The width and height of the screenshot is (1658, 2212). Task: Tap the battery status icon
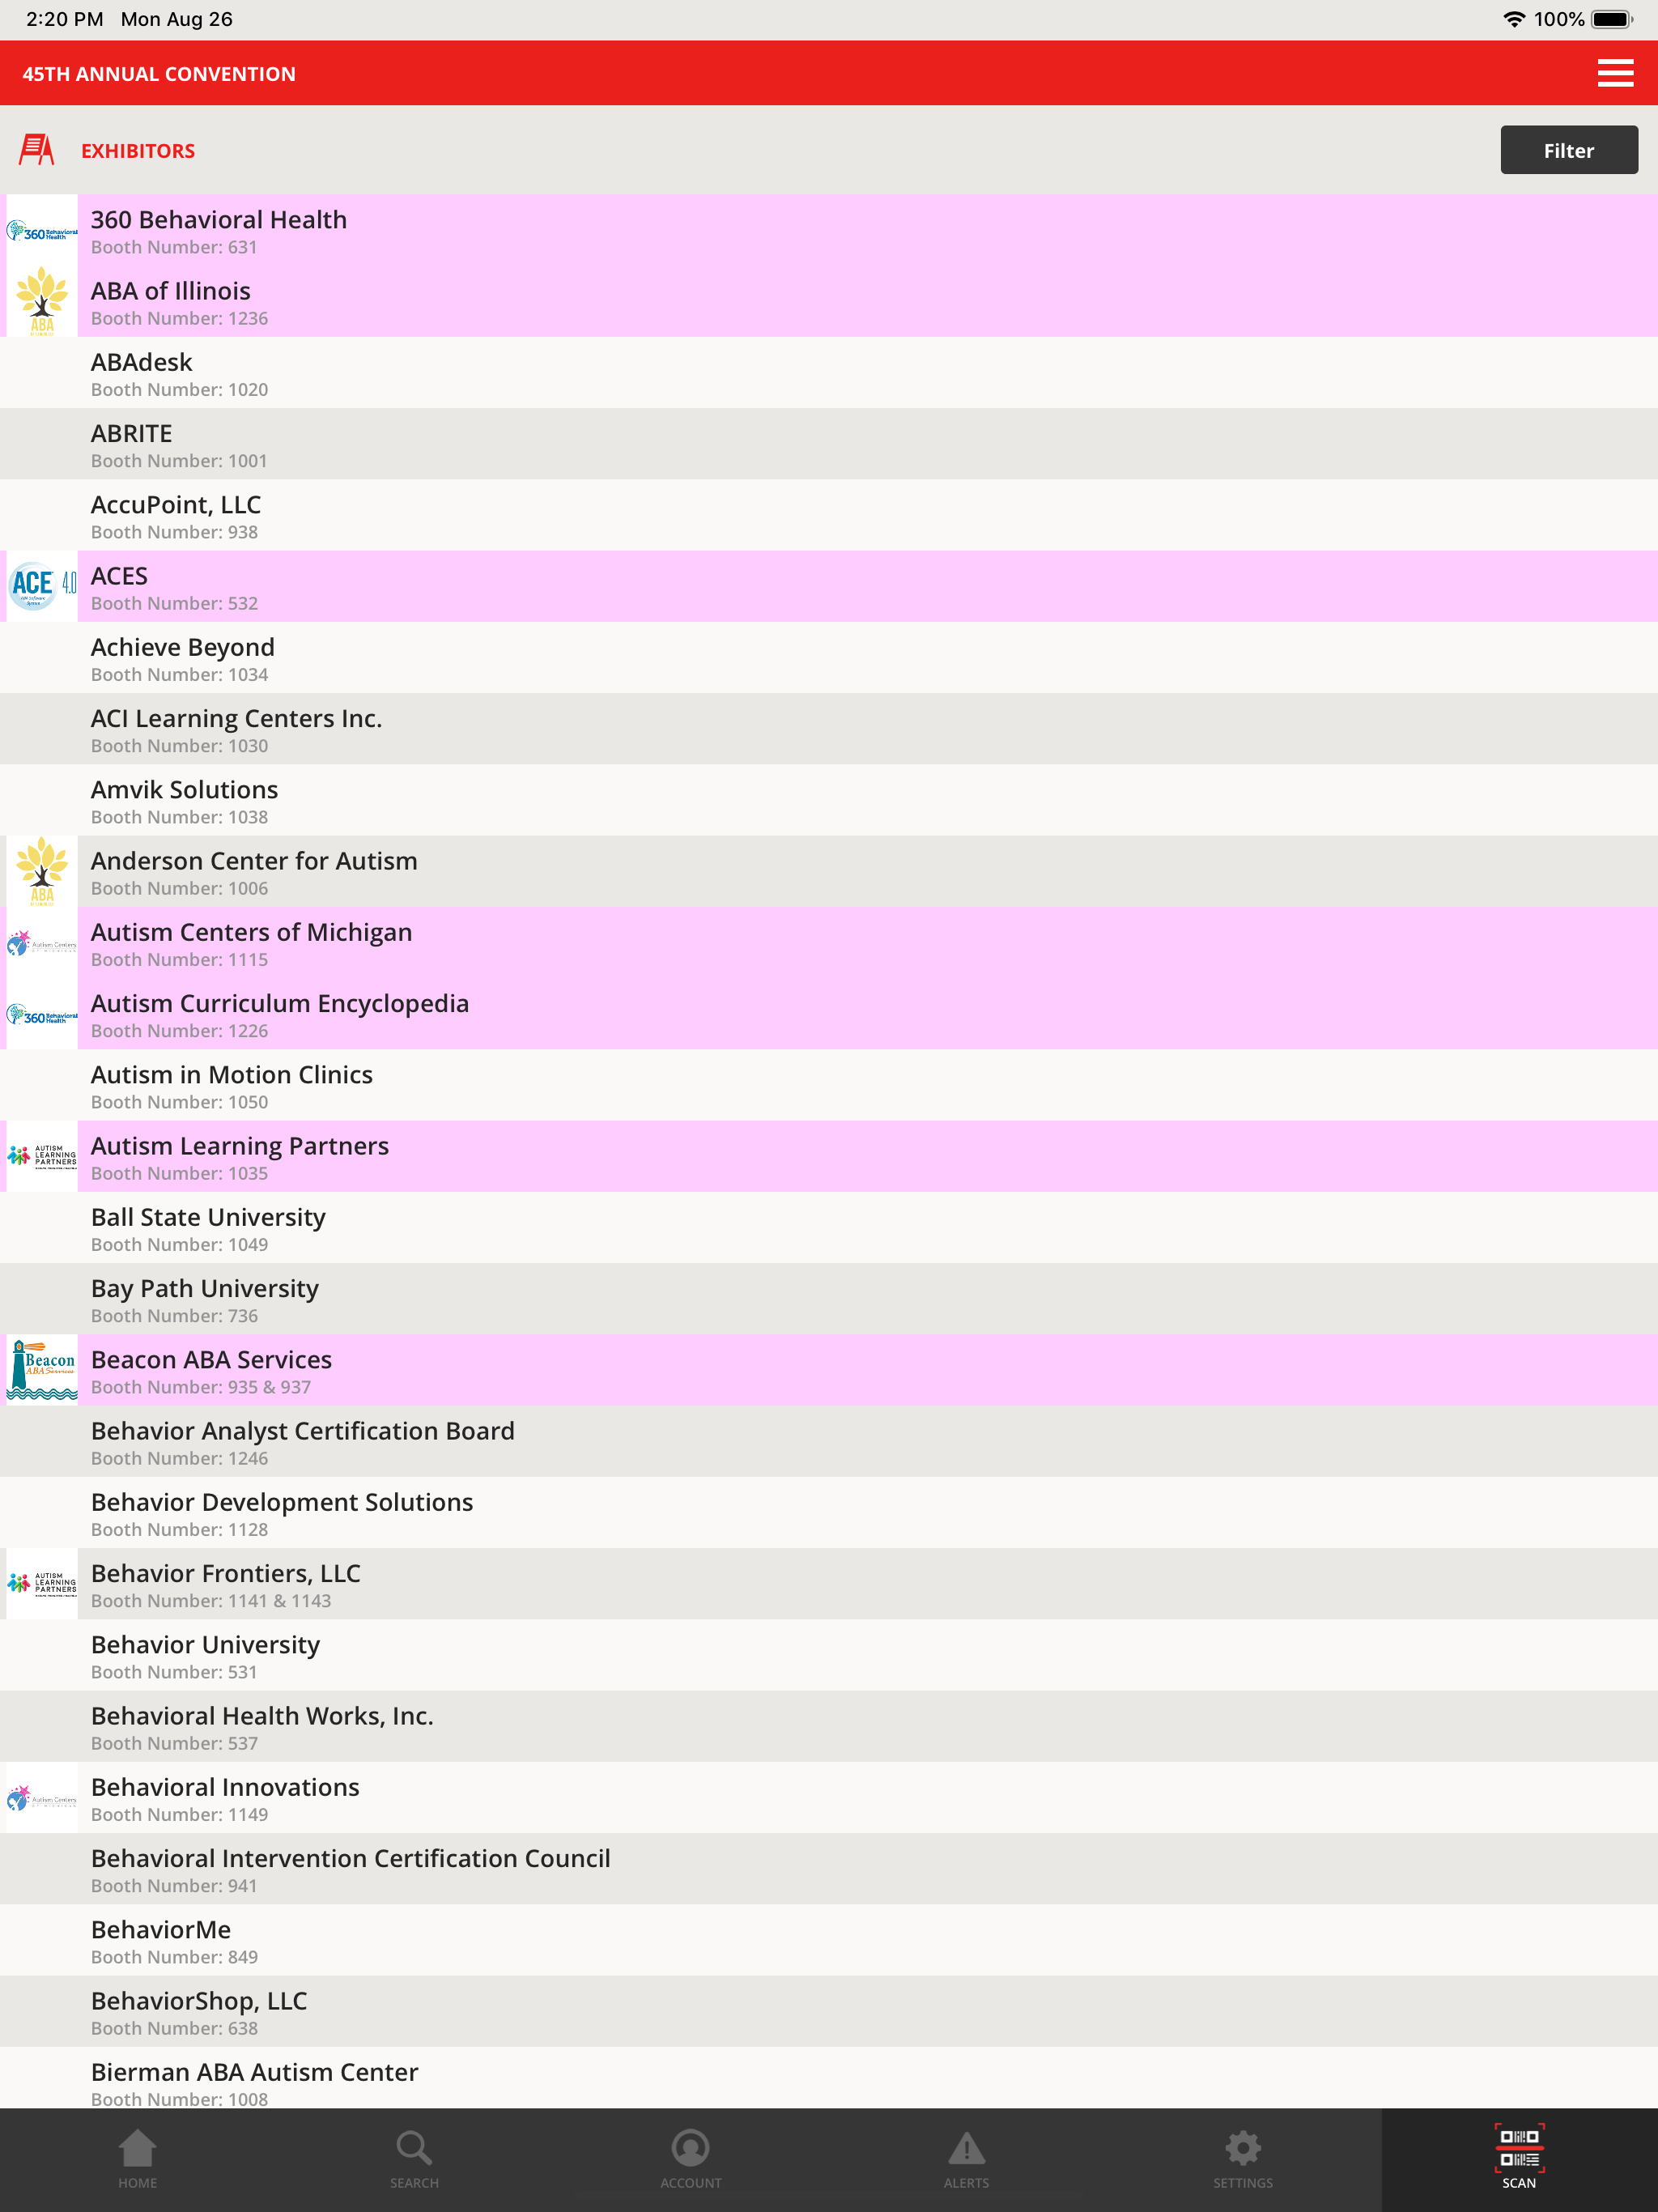(x=1612, y=19)
